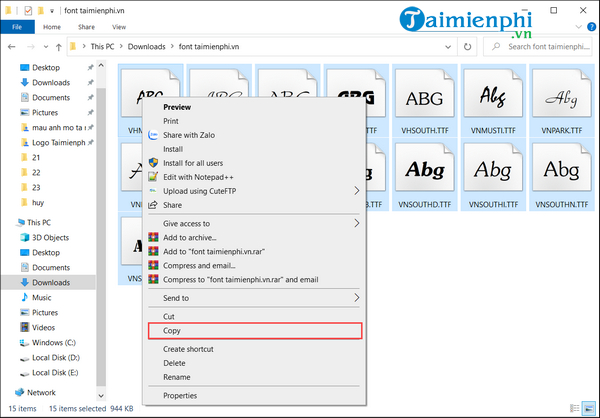The image size is (600, 418).
Task: Choose Compress and email...
Action: (x=254, y=266)
